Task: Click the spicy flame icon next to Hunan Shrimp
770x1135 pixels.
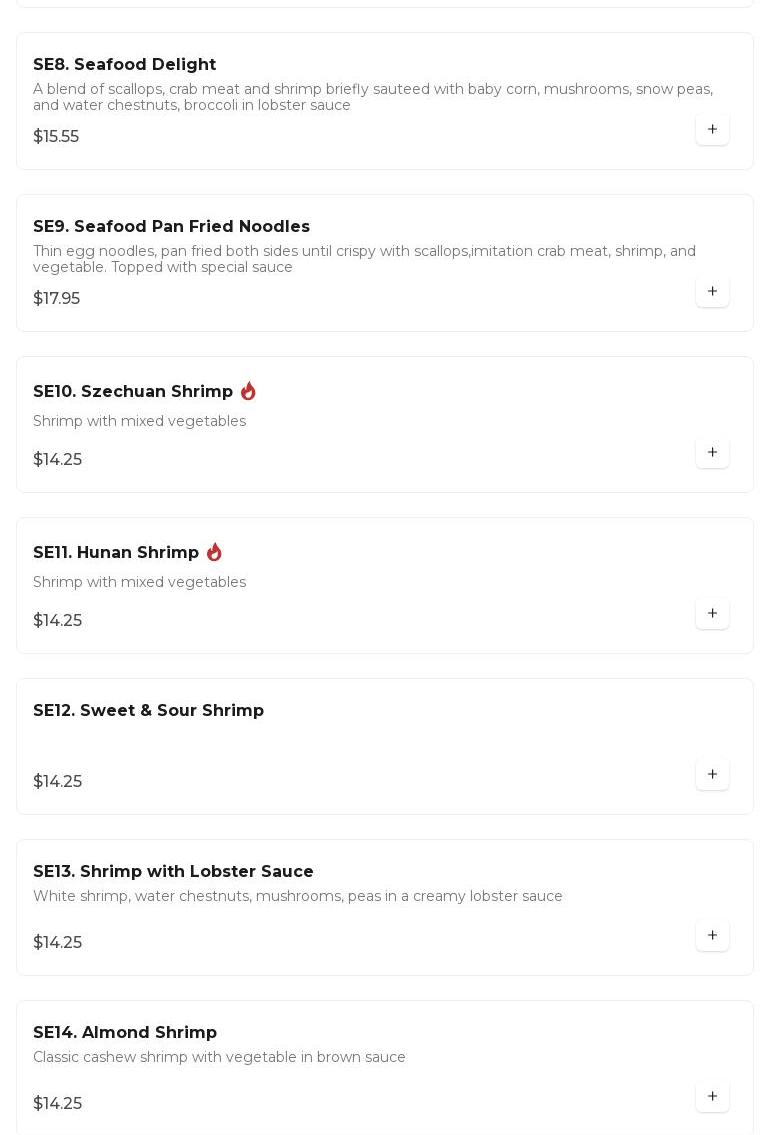Action: [x=214, y=552]
